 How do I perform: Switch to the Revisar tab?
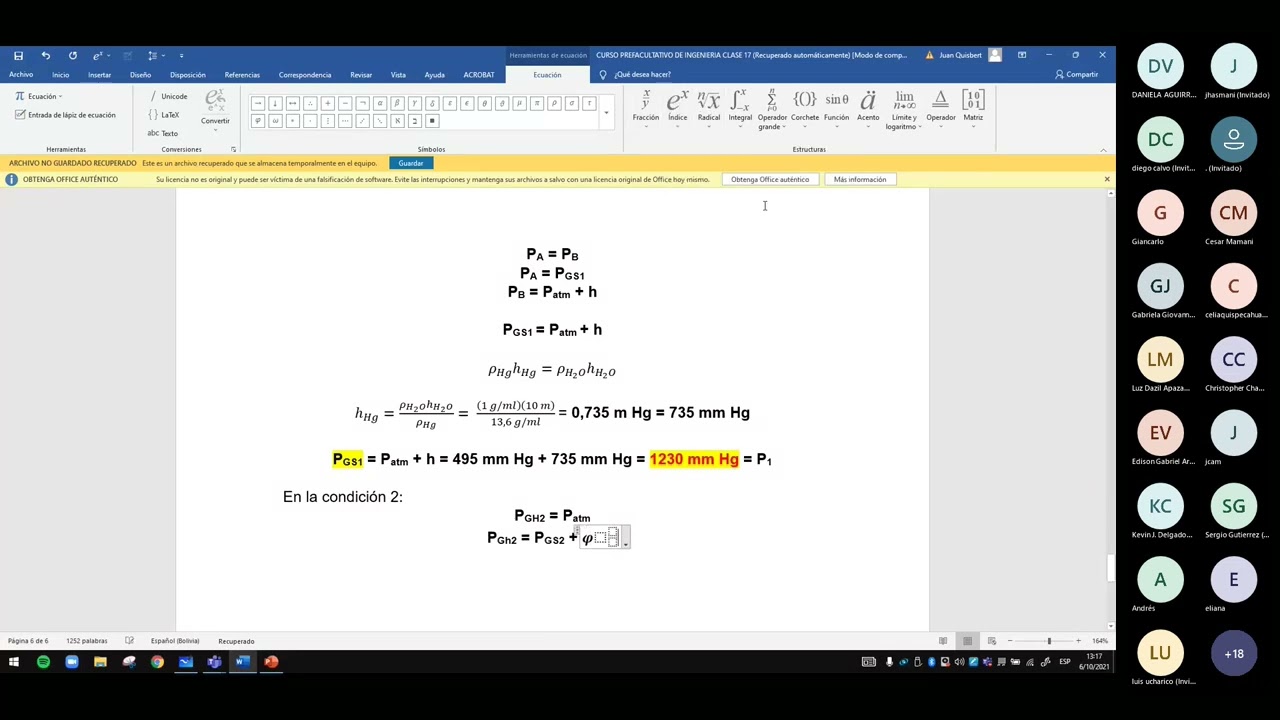pos(361,75)
